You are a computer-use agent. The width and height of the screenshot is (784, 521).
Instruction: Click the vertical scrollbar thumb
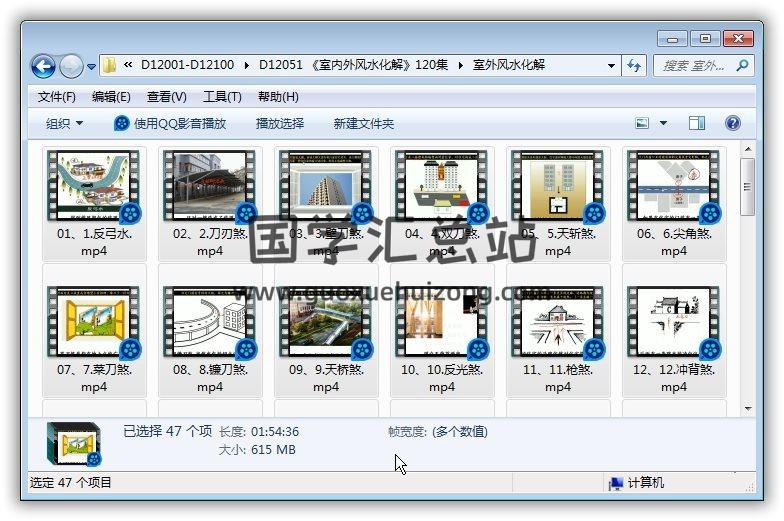747,185
